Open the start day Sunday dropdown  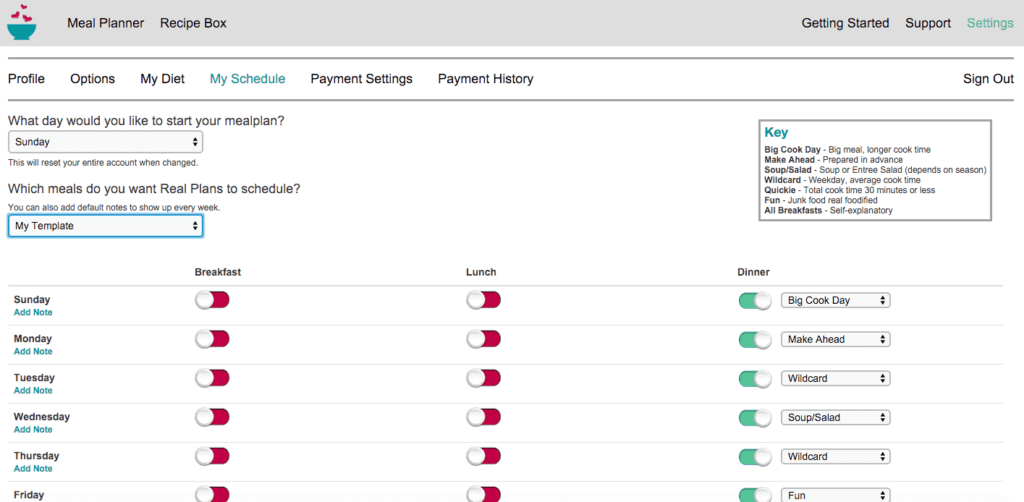[x=105, y=142]
